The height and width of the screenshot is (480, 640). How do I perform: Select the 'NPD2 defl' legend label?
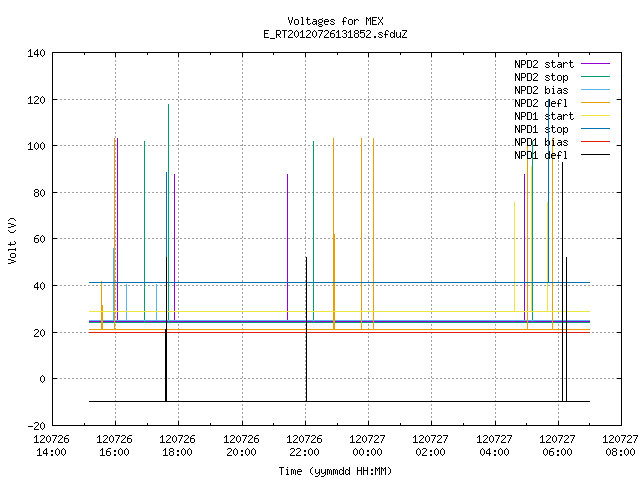click(x=541, y=103)
